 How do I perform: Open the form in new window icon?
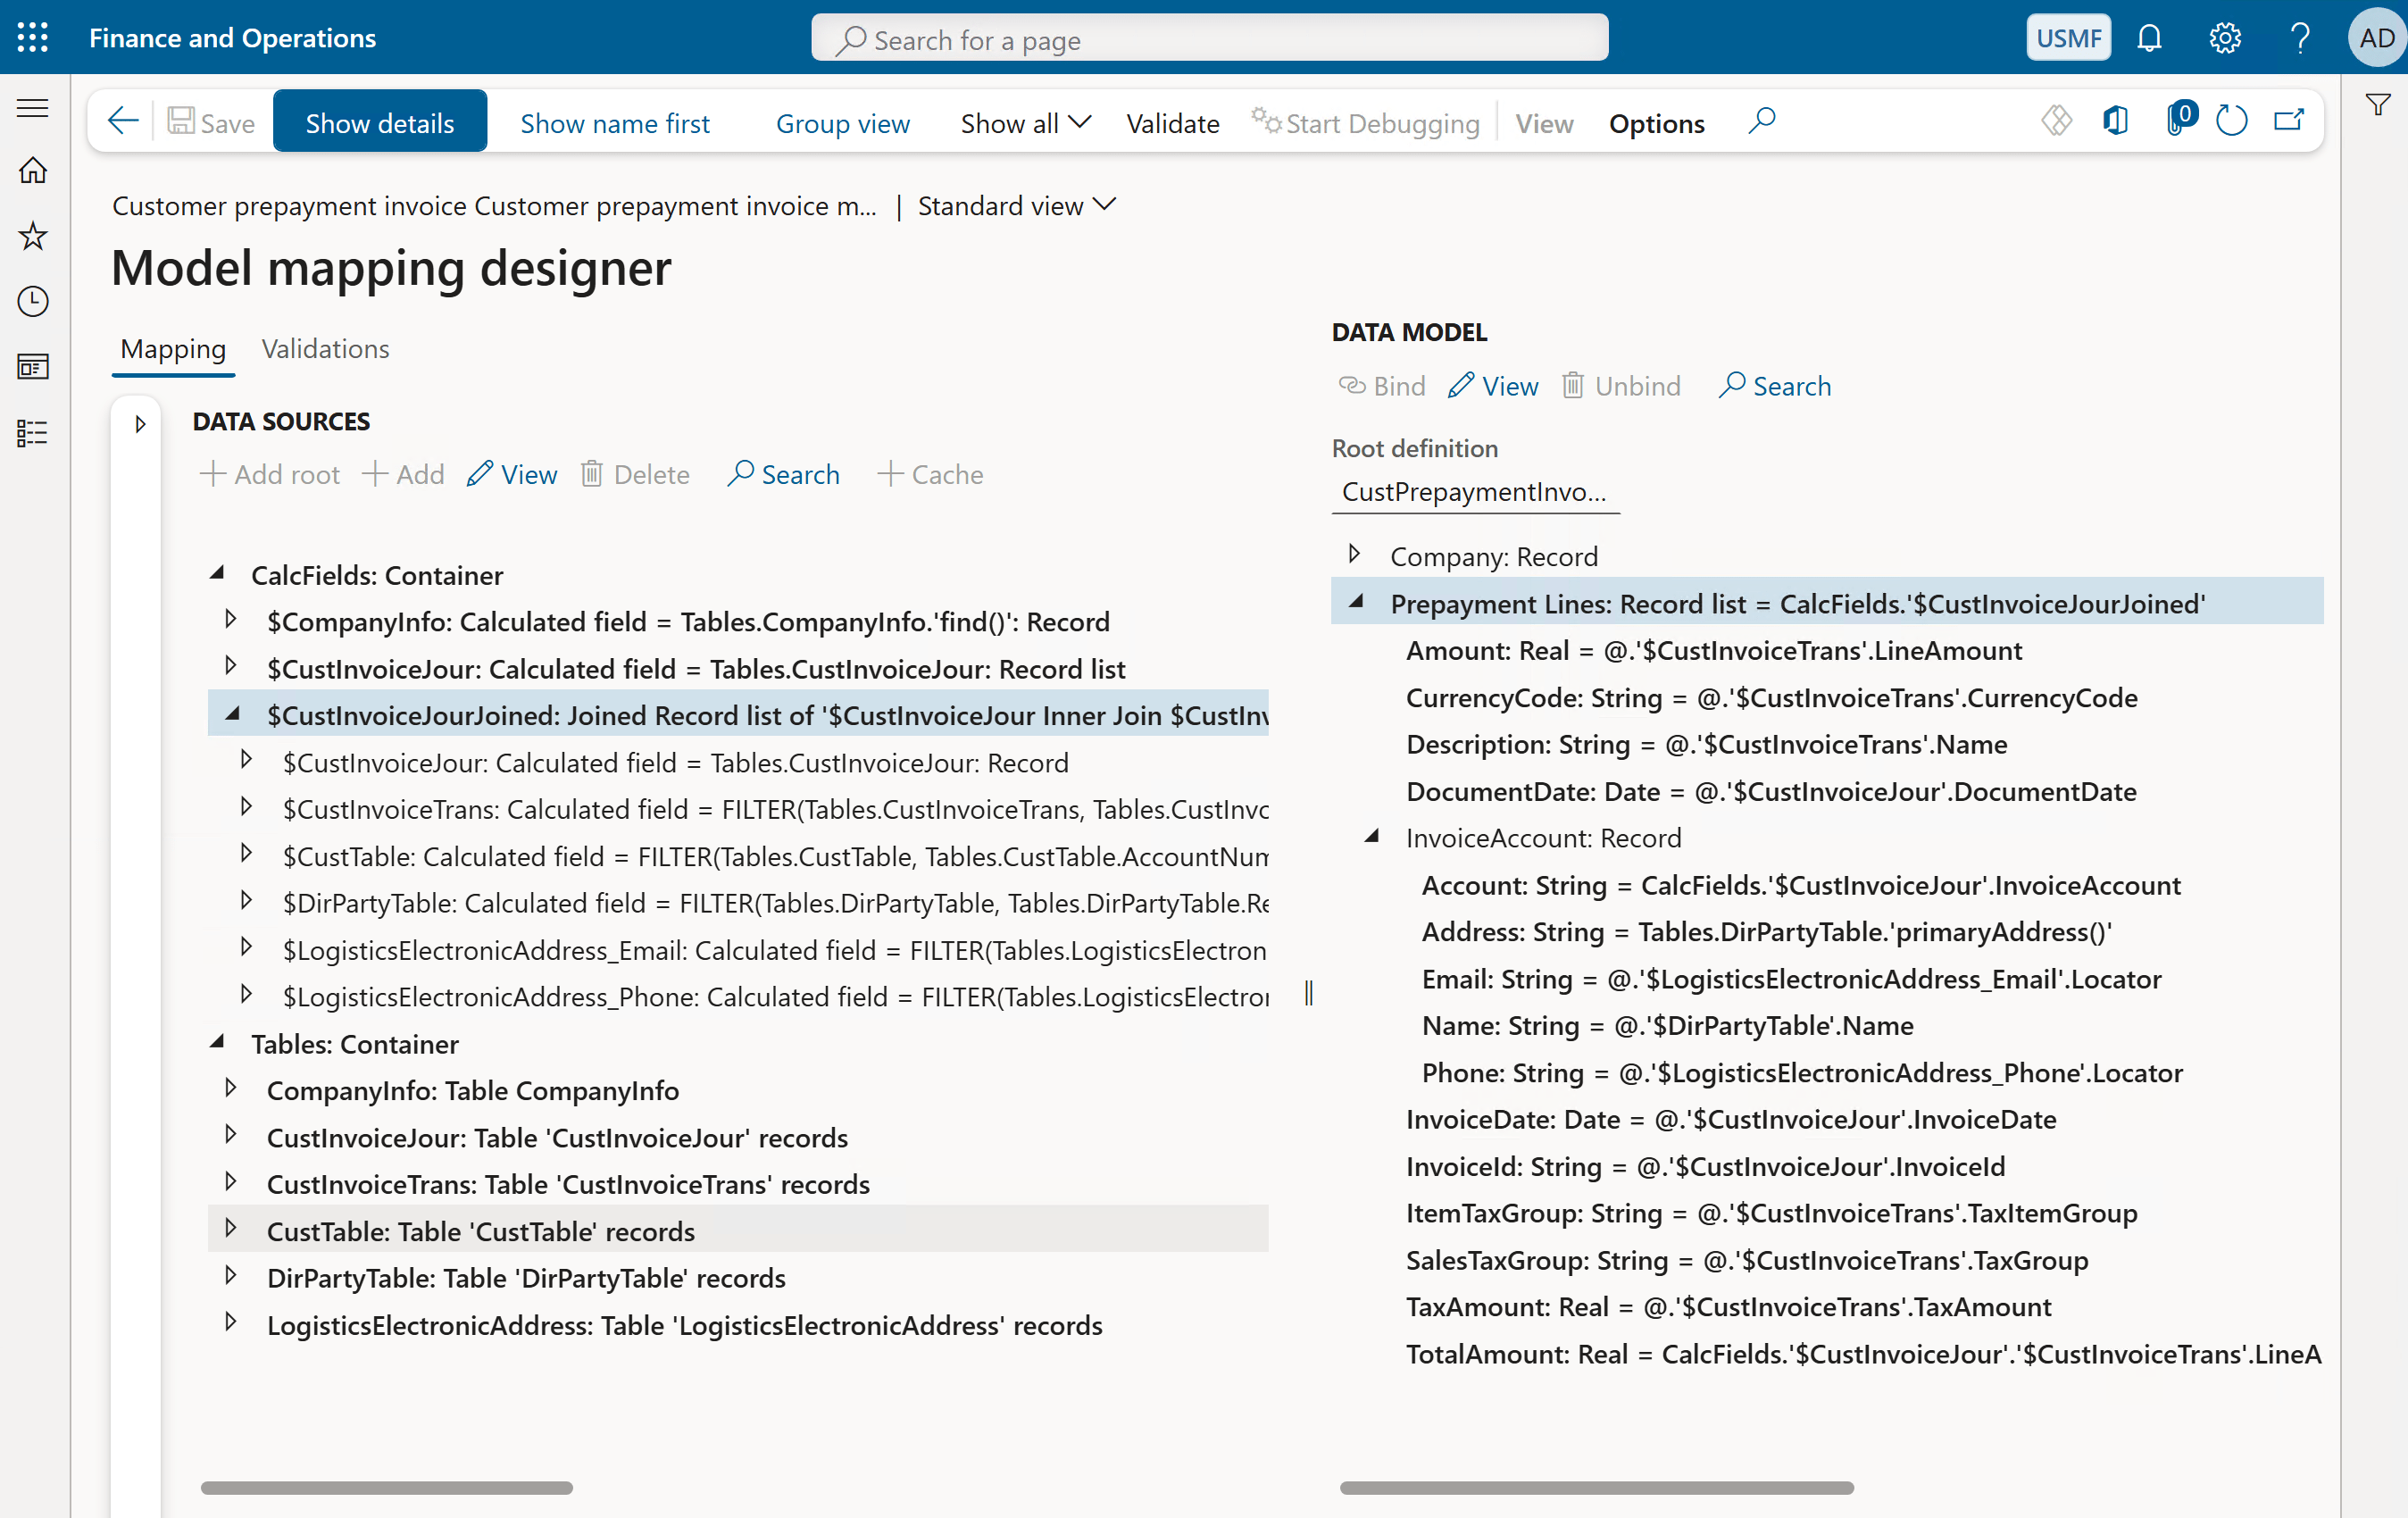coord(2289,121)
